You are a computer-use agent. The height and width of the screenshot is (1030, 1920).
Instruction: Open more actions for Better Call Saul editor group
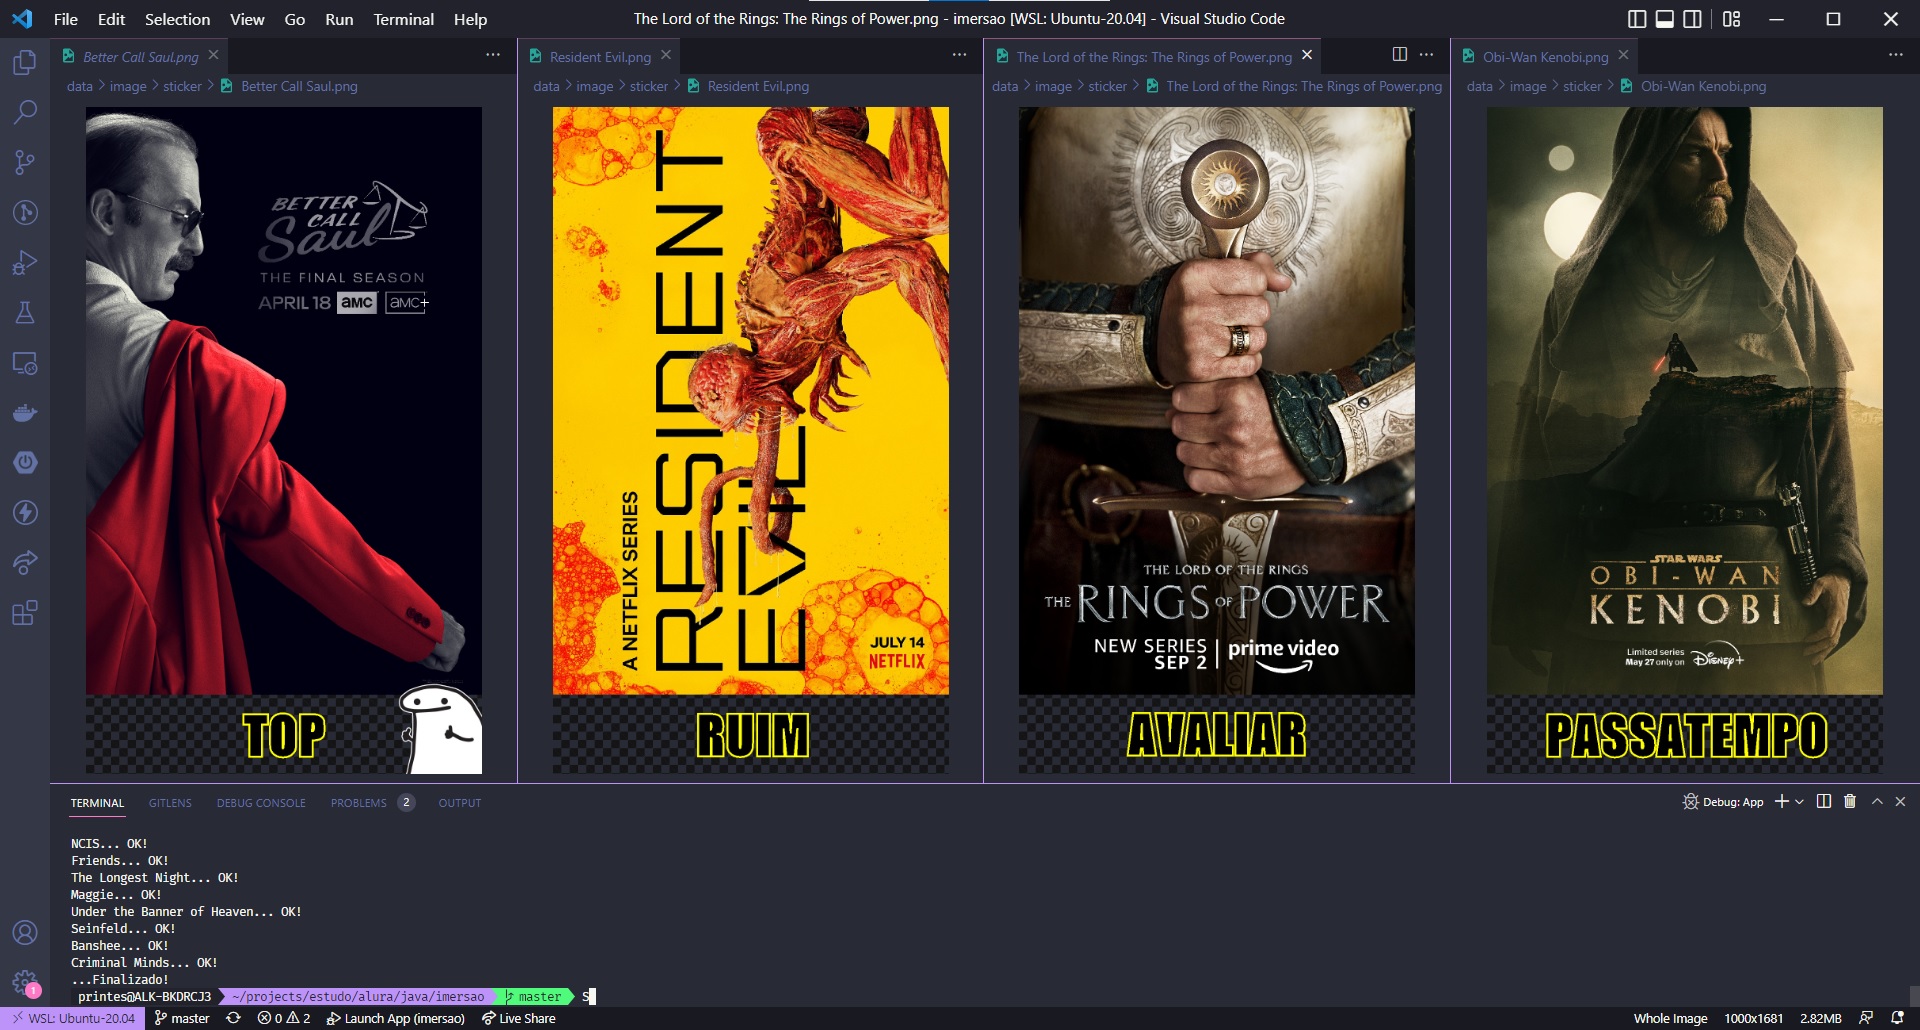(x=493, y=54)
